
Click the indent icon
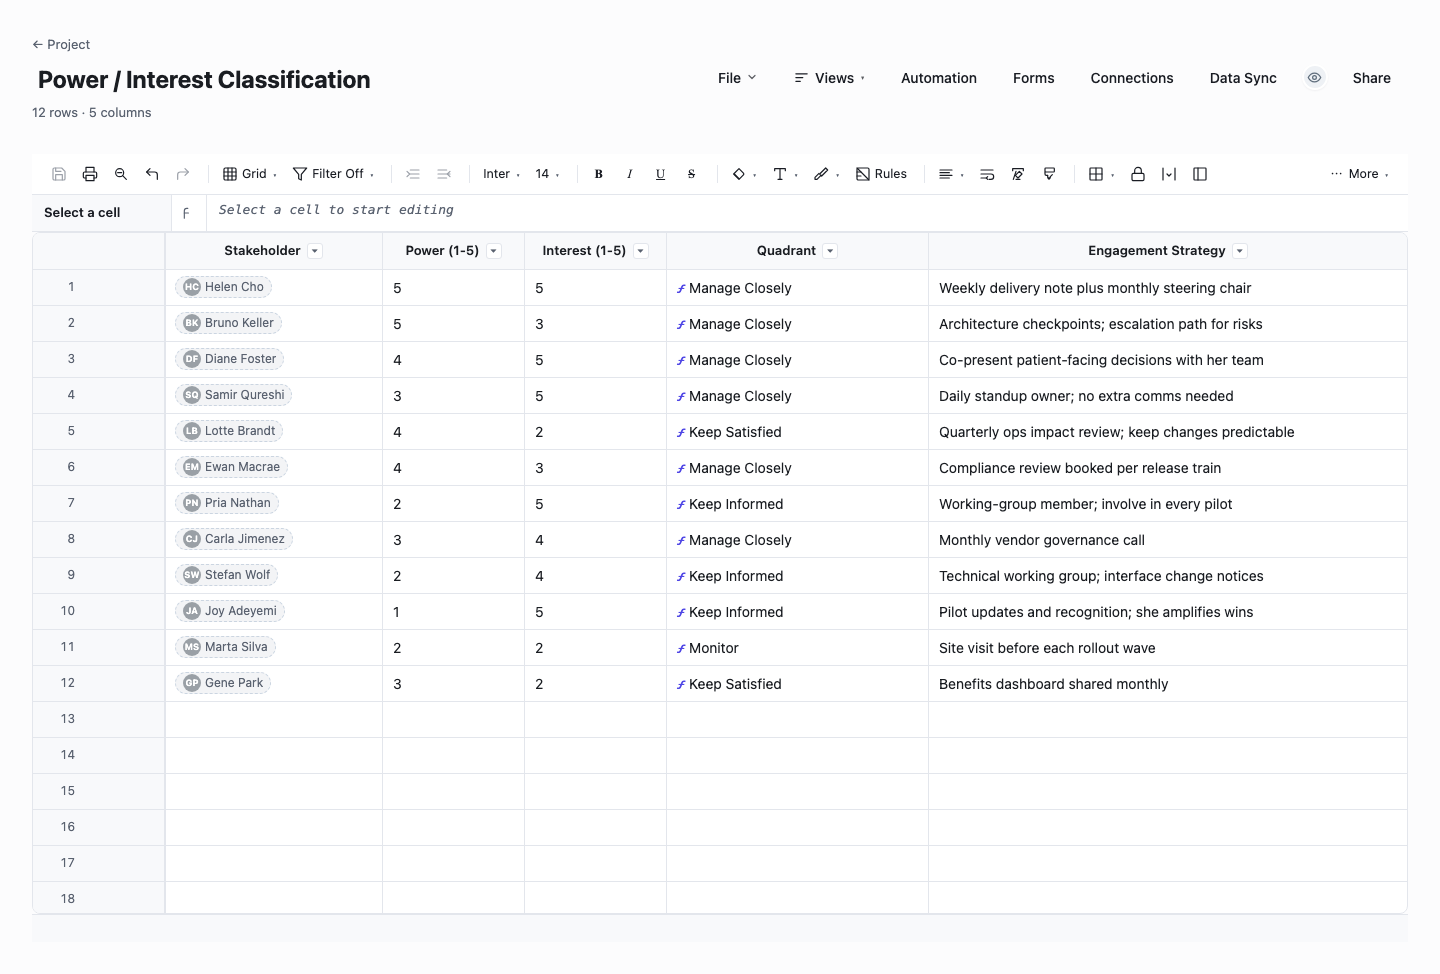click(413, 174)
